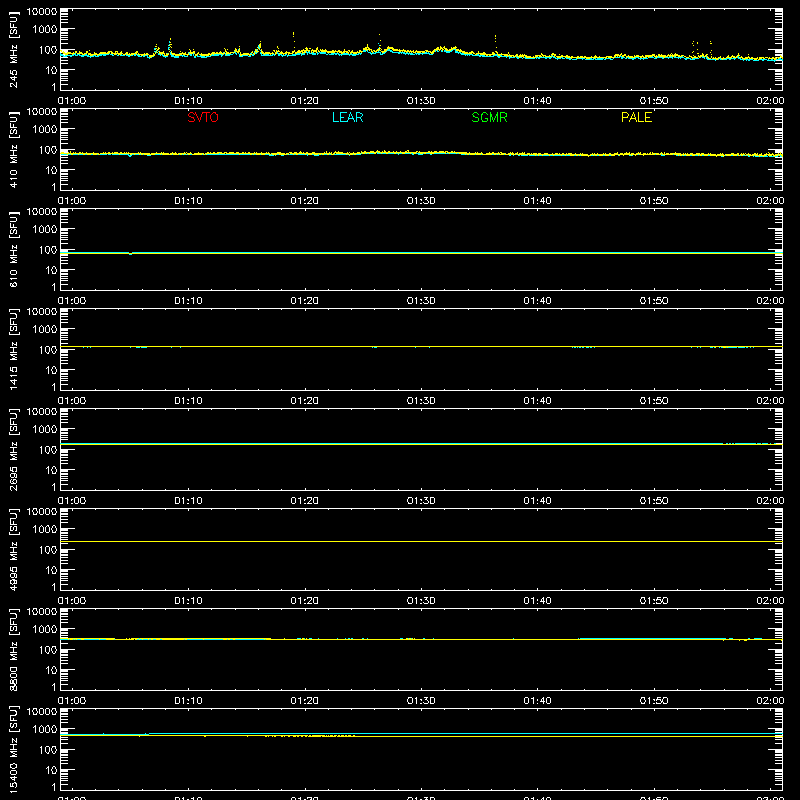This screenshot has width=800, height=800.
Task: Click the 1000 label on the 1415 MHz axis
Action: [x=45, y=330]
